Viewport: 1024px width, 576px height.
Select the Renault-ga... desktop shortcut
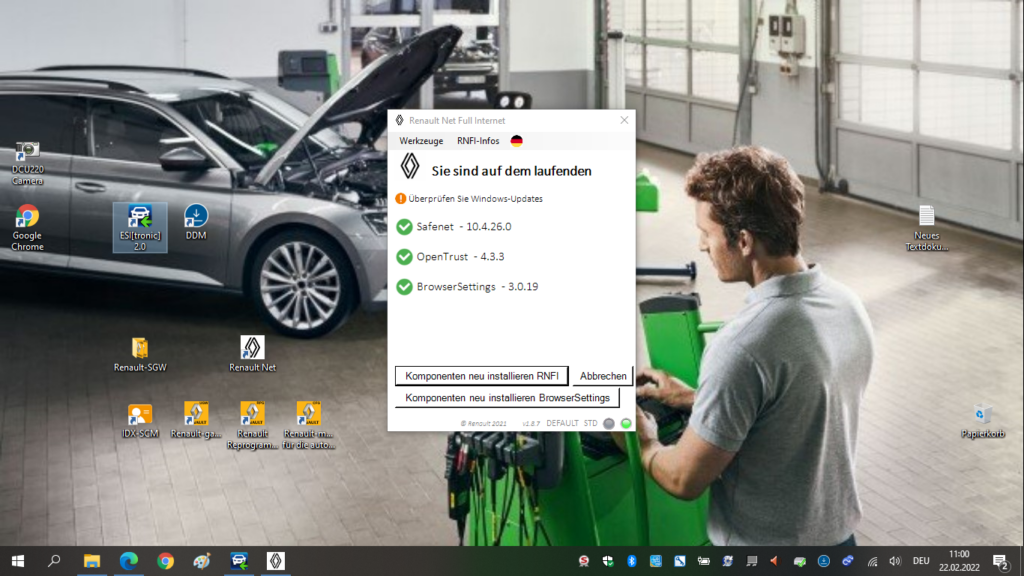[x=196, y=421]
